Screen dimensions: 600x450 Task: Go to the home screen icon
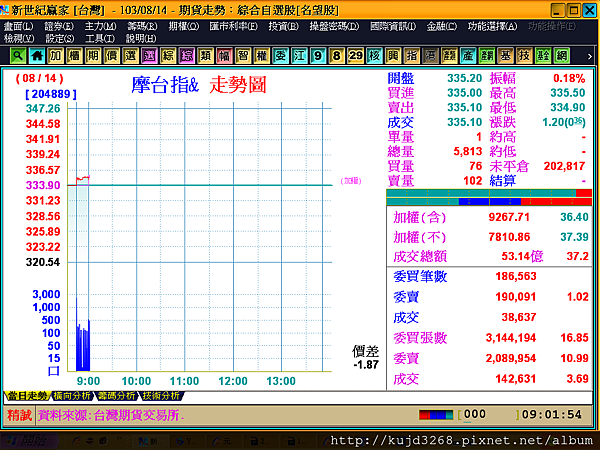click(x=37, y=56)
